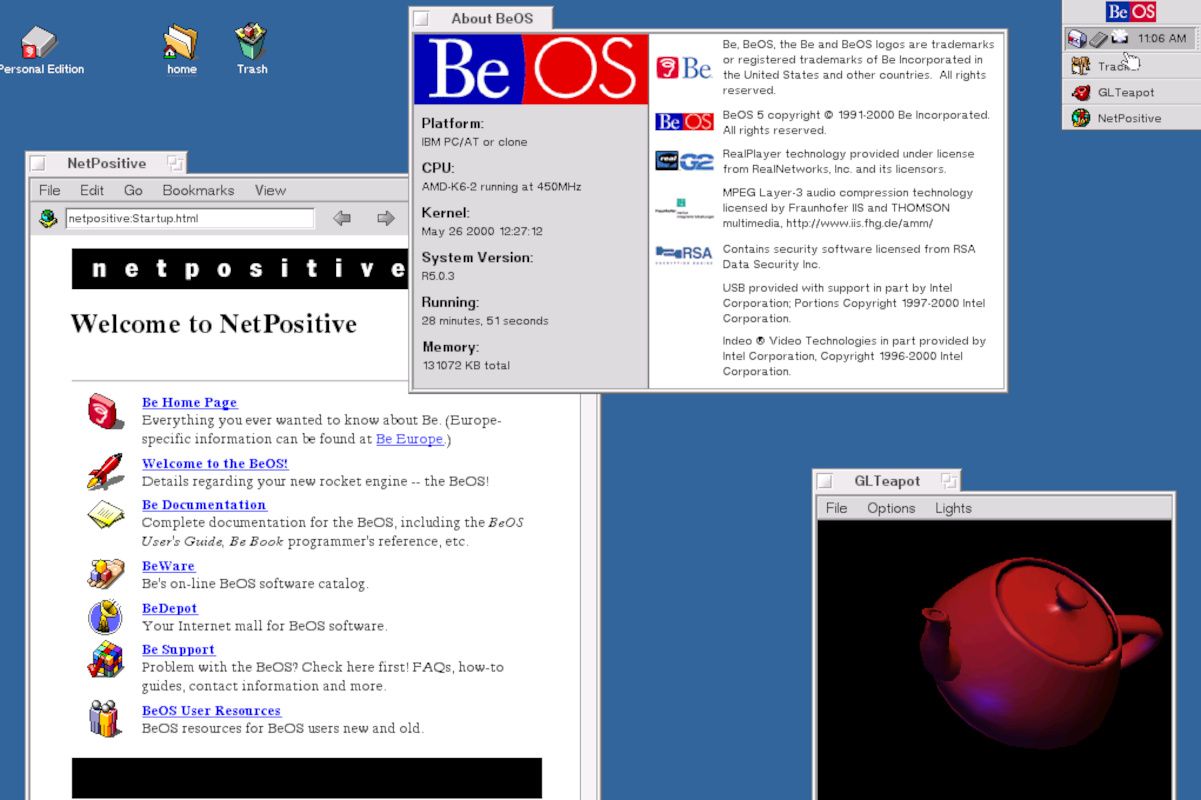Click the Tracker entry in Deskbar

[x=1131, y=66]
